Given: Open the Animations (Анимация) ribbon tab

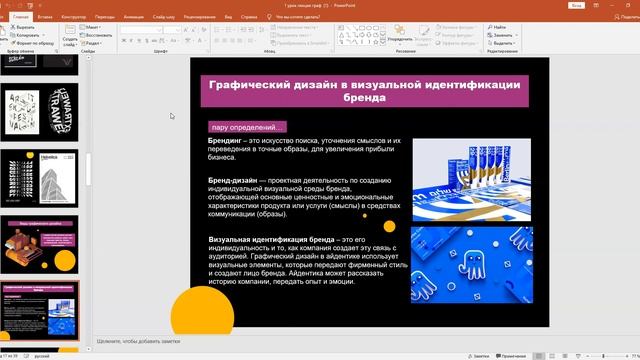Looking at the screenshot, I should (133, 17).
